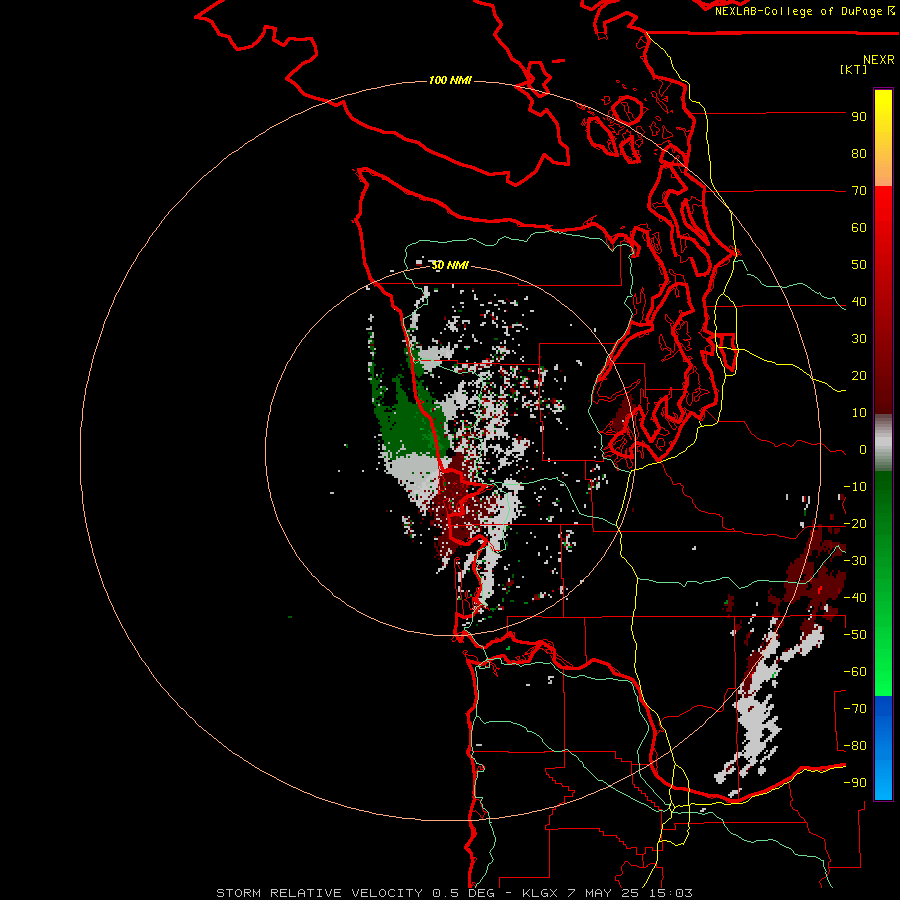
Task: Click the -90 value on velocity scale
Action: (855, 783)
